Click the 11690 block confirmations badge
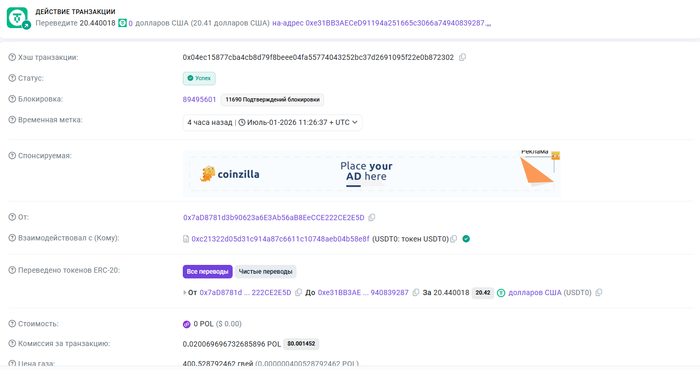The image size is (700, 370). pos(272,100)
